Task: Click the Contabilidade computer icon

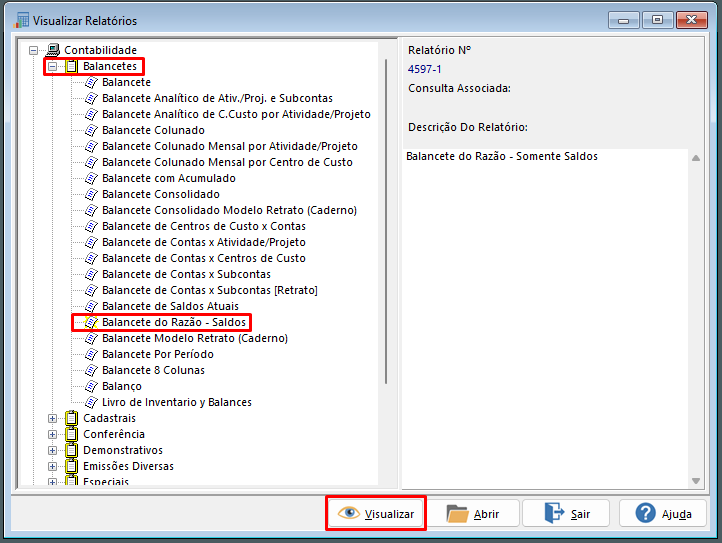Action: point(53,50)
